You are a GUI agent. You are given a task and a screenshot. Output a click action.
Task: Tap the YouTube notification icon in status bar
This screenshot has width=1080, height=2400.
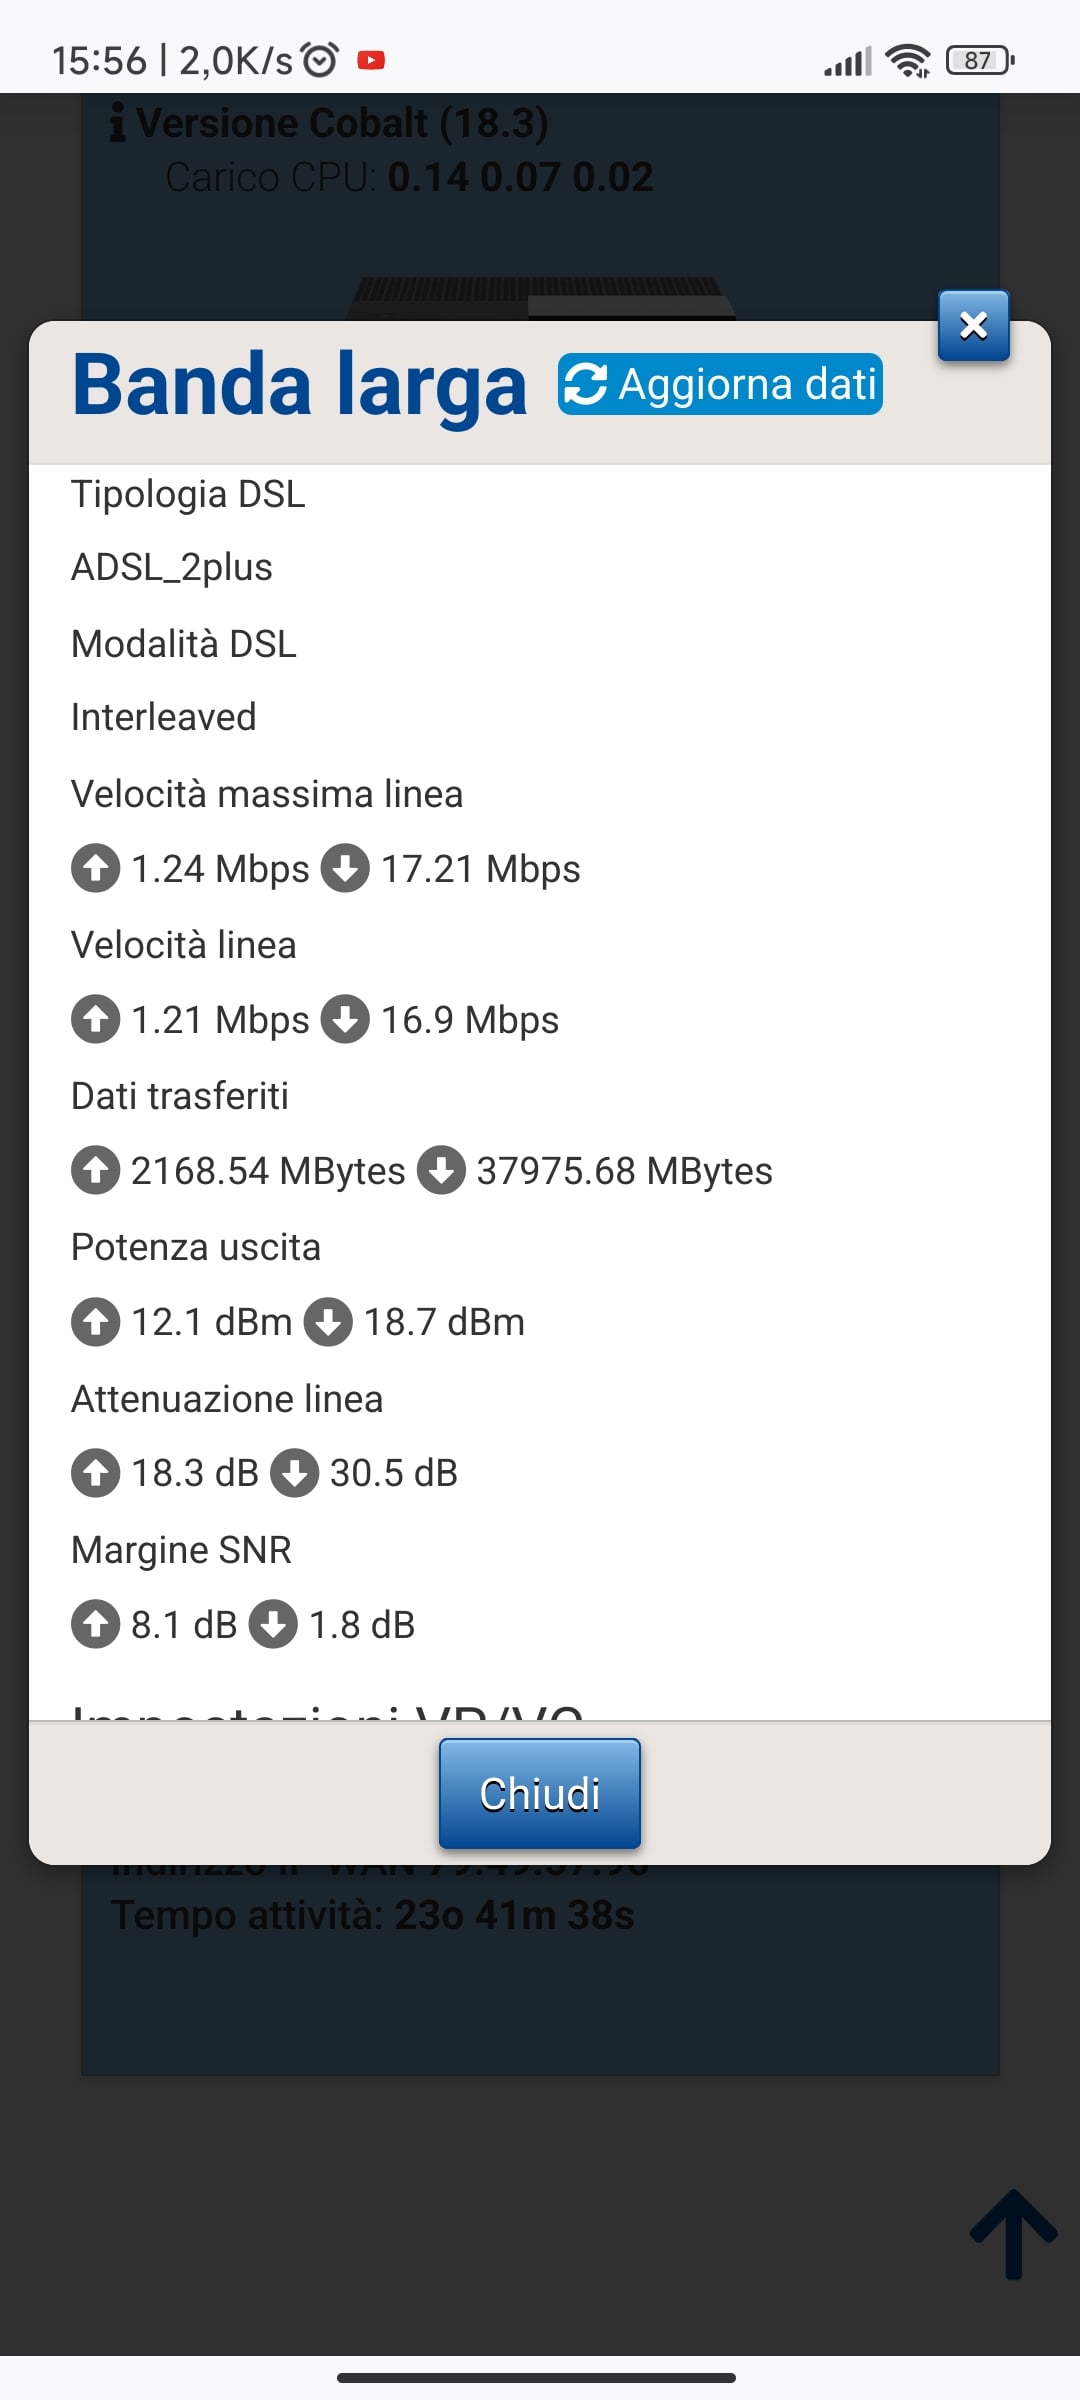pos(371,61)
